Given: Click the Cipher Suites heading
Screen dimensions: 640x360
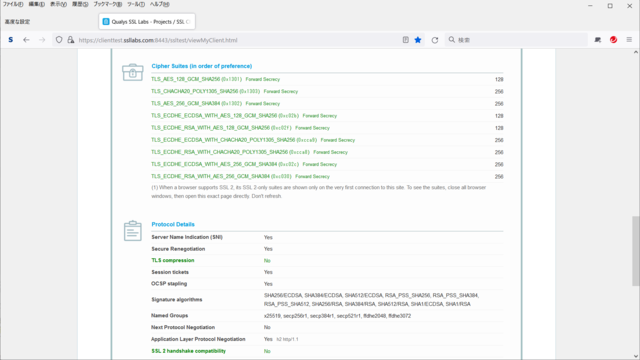Looking at the screenshot, I should [x=202, y=66].
